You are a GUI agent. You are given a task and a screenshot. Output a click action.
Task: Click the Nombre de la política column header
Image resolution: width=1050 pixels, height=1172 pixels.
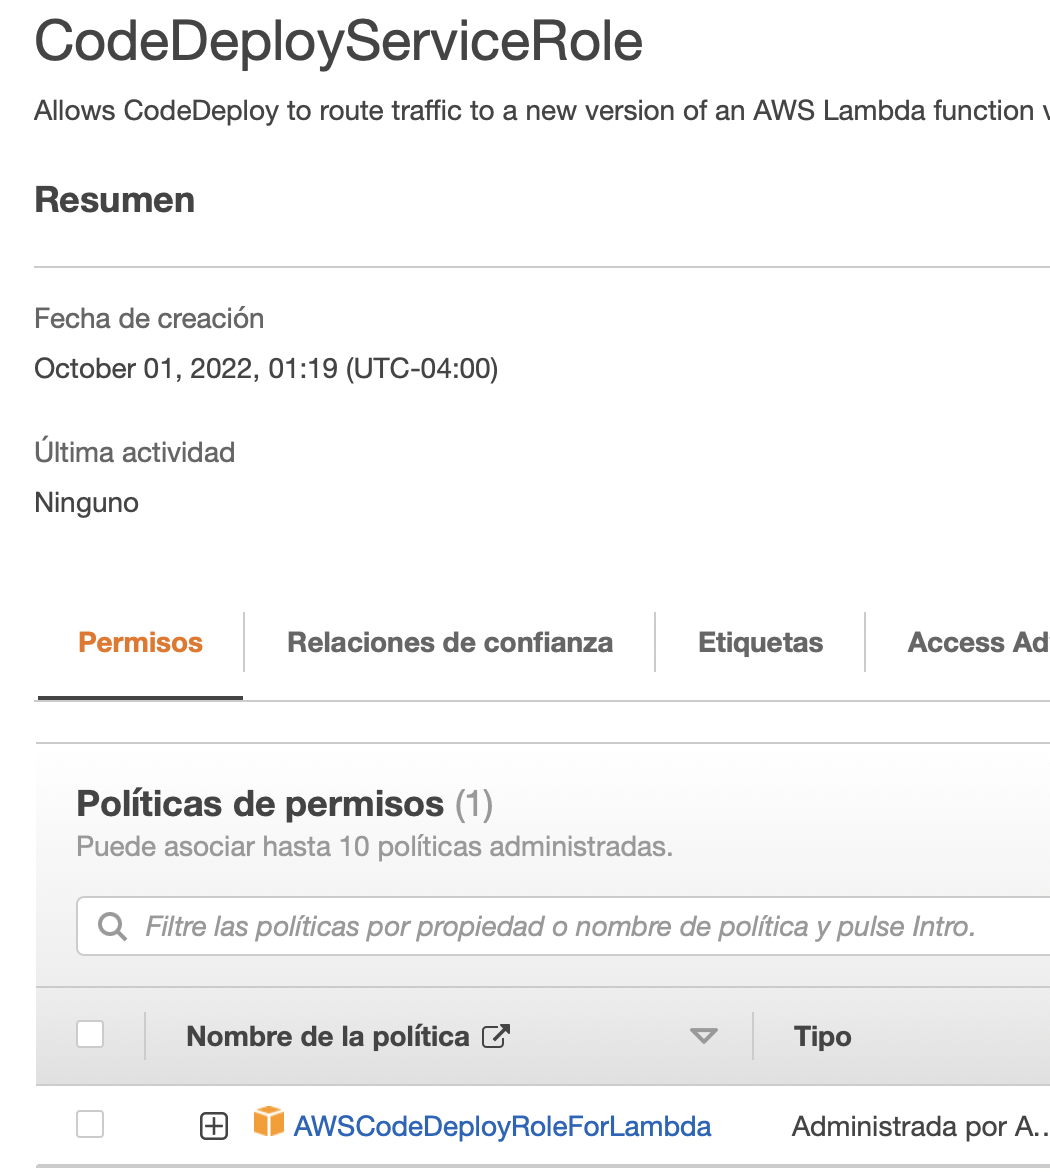[x=328, y=1036]
